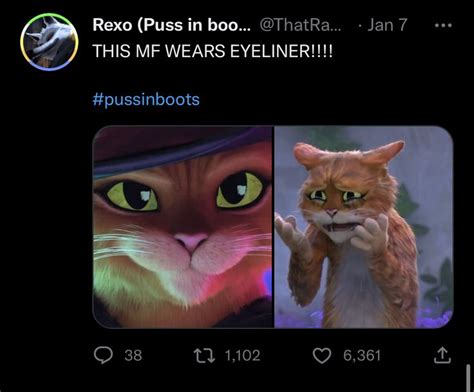Click the reply speech bubble icon

point(103,355)
